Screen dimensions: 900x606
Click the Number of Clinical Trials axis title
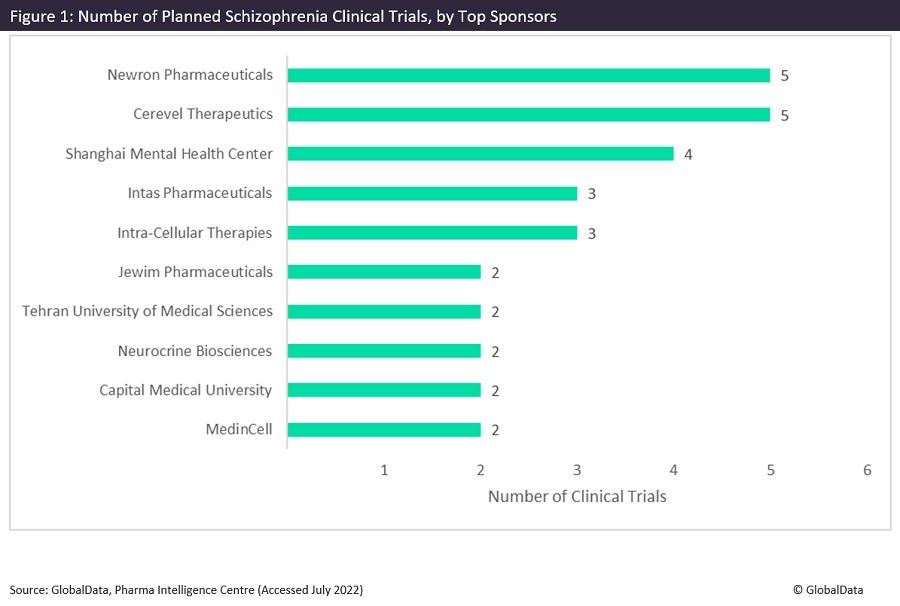tap(577, 496)
